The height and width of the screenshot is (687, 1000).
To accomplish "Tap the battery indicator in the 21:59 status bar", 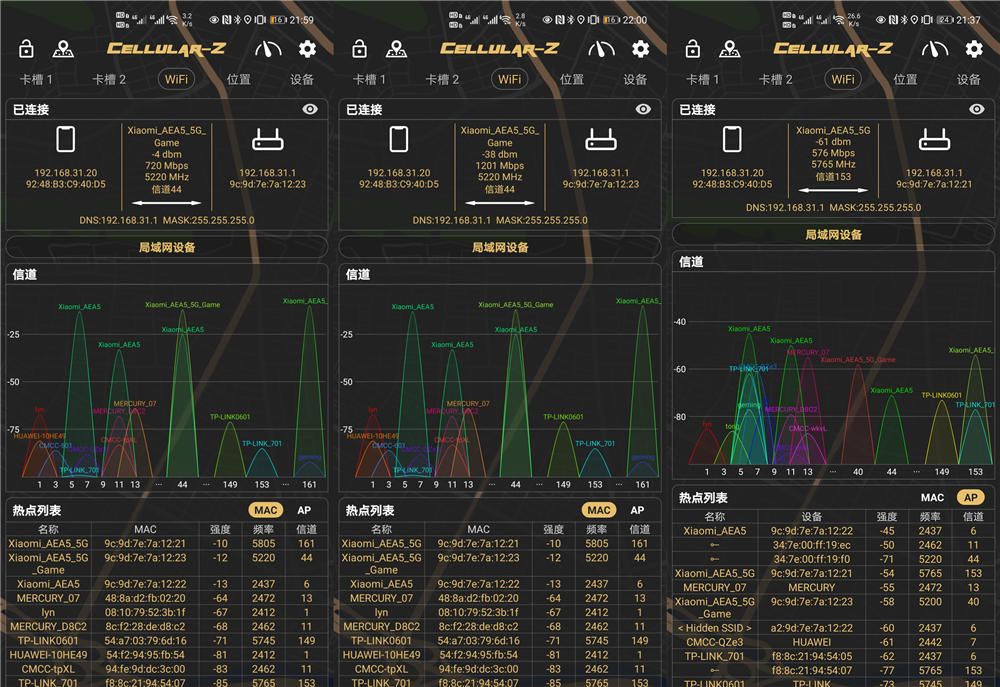I will click(277, 20).
